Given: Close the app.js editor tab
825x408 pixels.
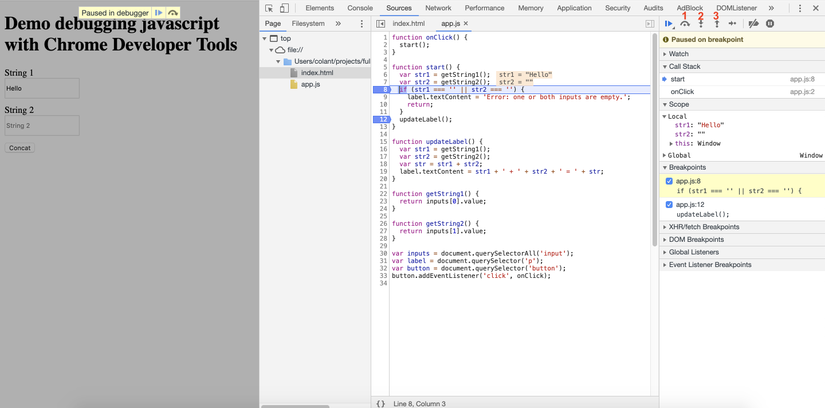Looking at the screenshot, I should 466,23.
